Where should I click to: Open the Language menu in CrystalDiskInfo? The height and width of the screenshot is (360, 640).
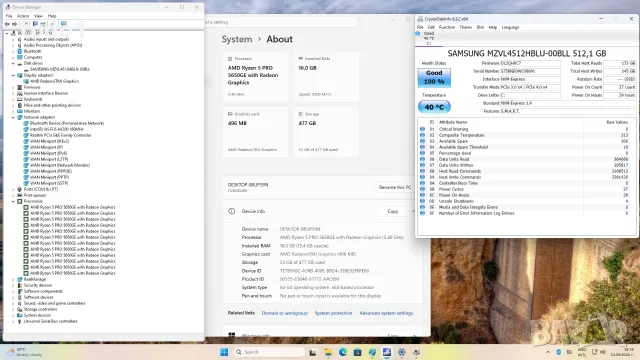pyautogui.click(x=510, y=27)
